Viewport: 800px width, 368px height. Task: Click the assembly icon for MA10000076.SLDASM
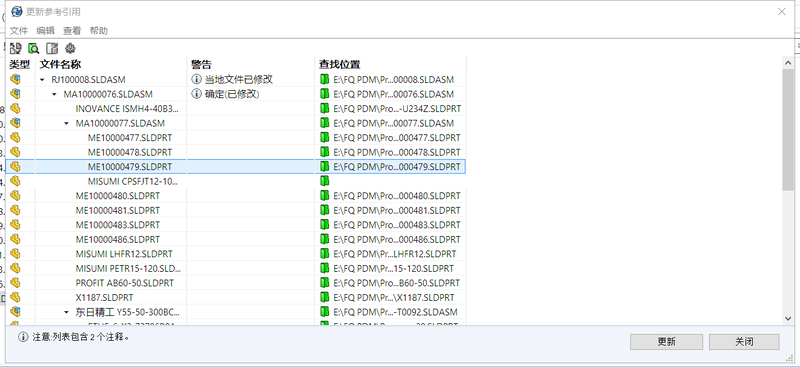15,94
